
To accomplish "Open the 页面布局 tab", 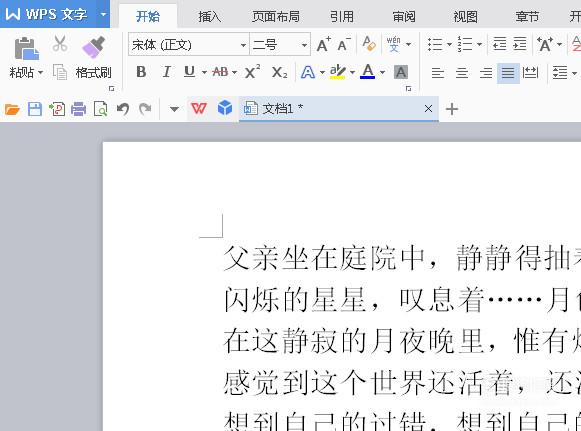I will [x=276, y=16].
